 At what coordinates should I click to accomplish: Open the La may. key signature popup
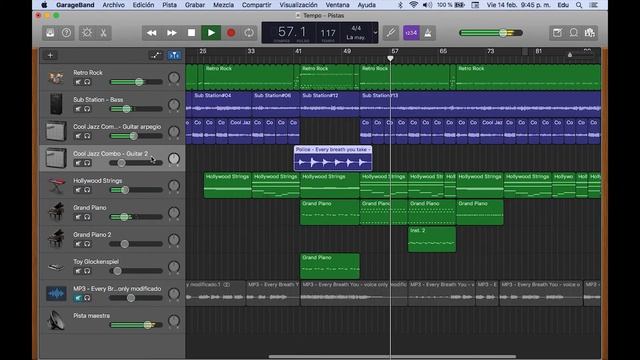(356, 37)
